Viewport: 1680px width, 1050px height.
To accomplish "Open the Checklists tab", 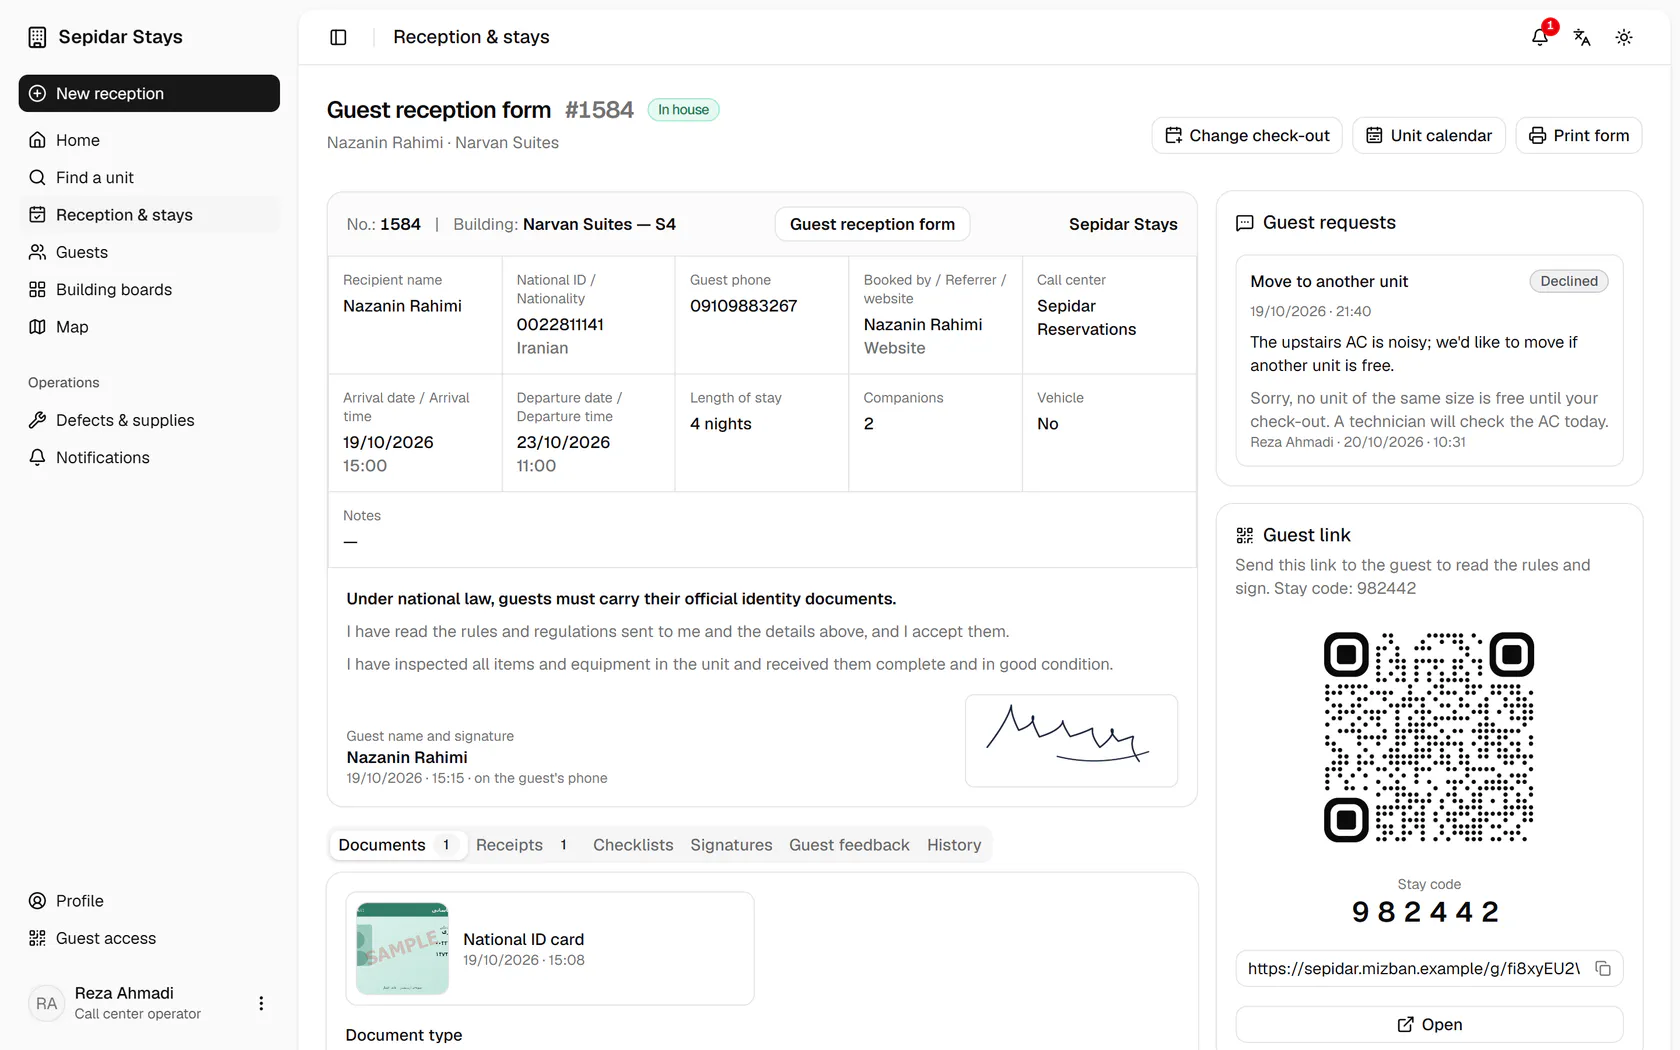I will coord(633,845).
